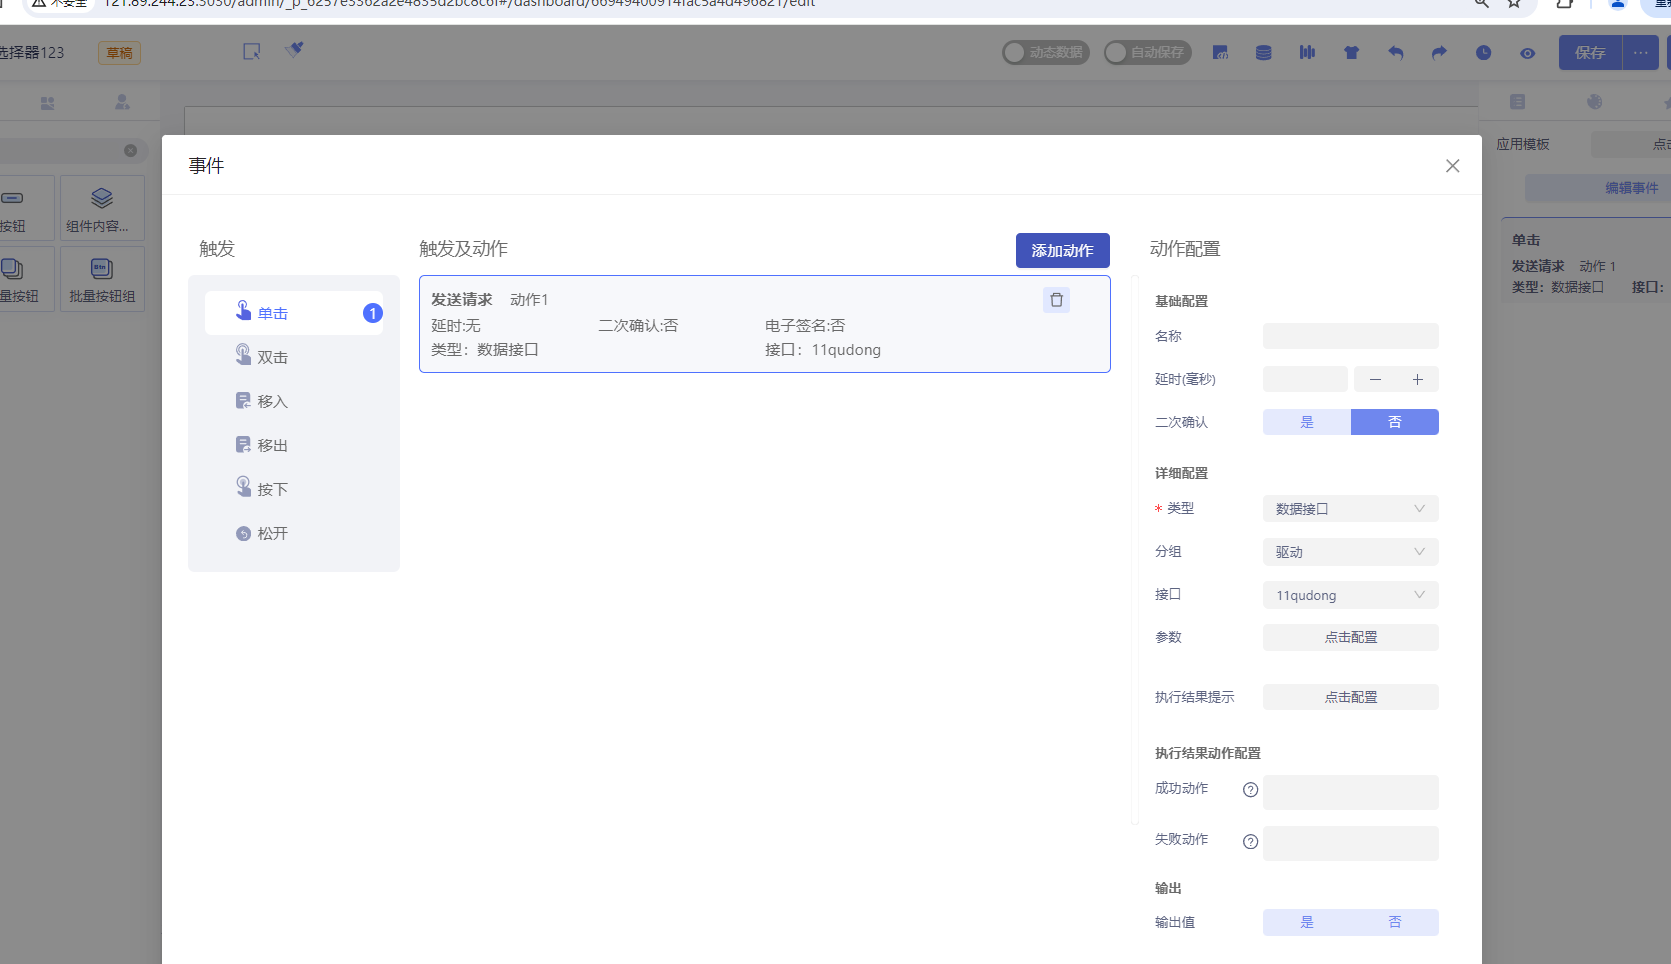Select the 组件内容 component tile

[x=102, y=208]
